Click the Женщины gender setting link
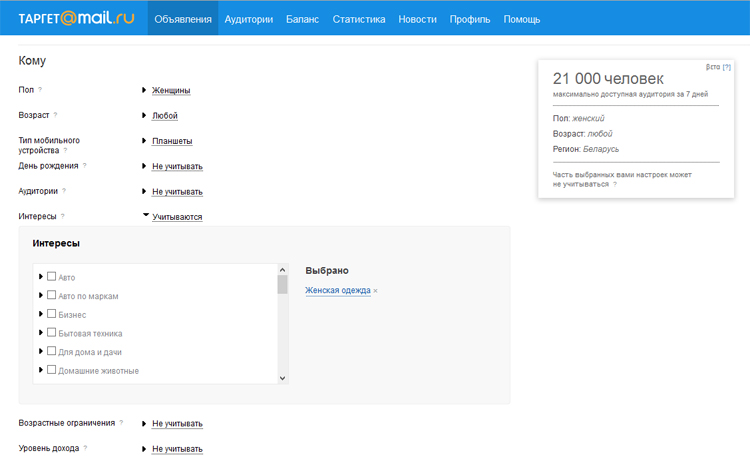Screen dimensions: 750x457 coord(171,90)
